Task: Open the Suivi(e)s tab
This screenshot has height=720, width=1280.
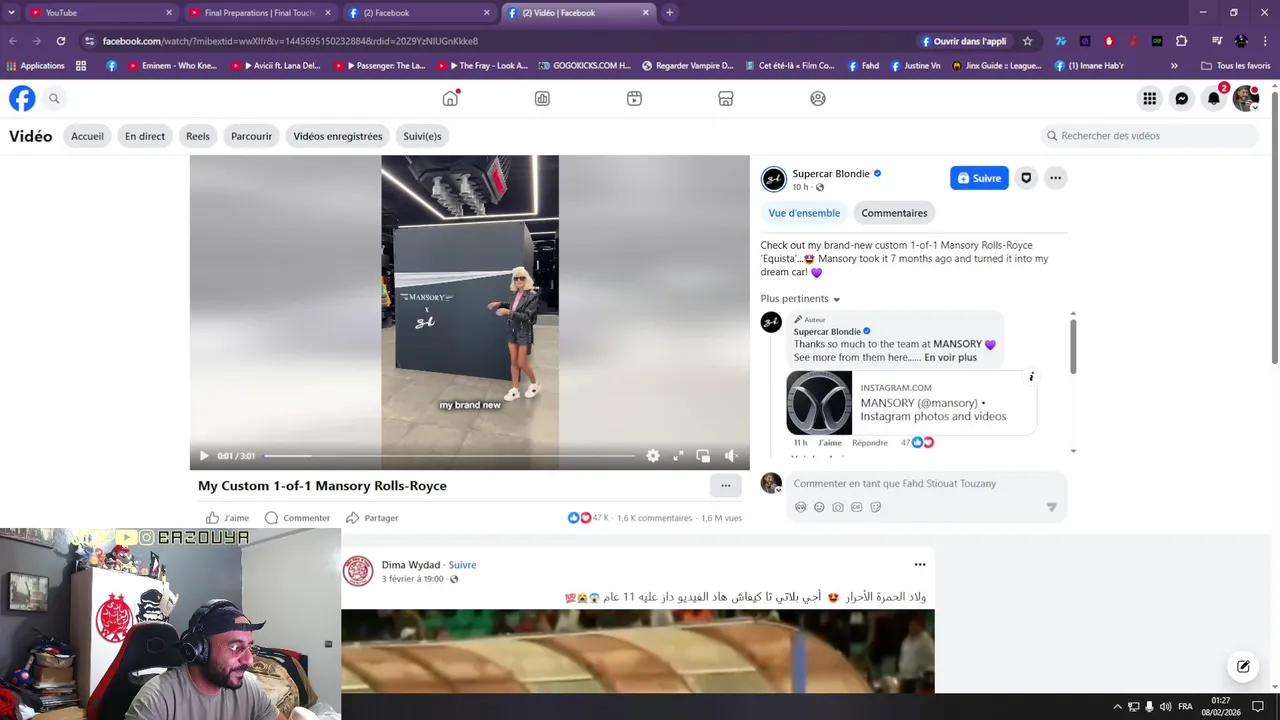Action: (x=422, y=136)
